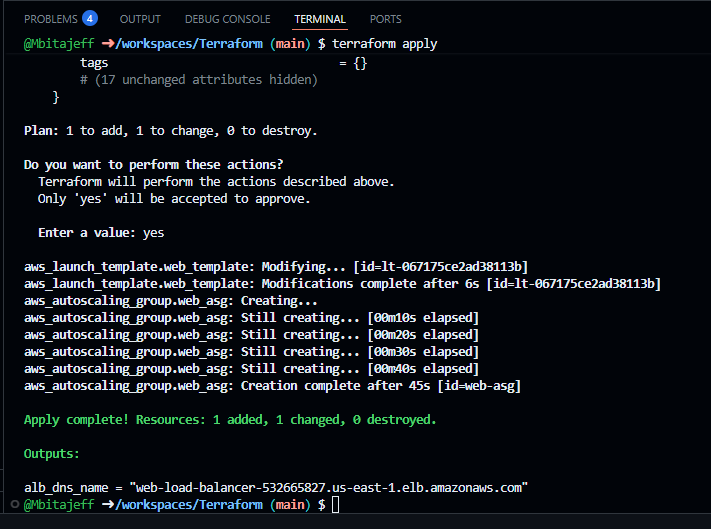Click the '# (17 unchanged attributes hidden)' comment line
The height and width of the screenshot is (529, 711).
coord(199,80)
